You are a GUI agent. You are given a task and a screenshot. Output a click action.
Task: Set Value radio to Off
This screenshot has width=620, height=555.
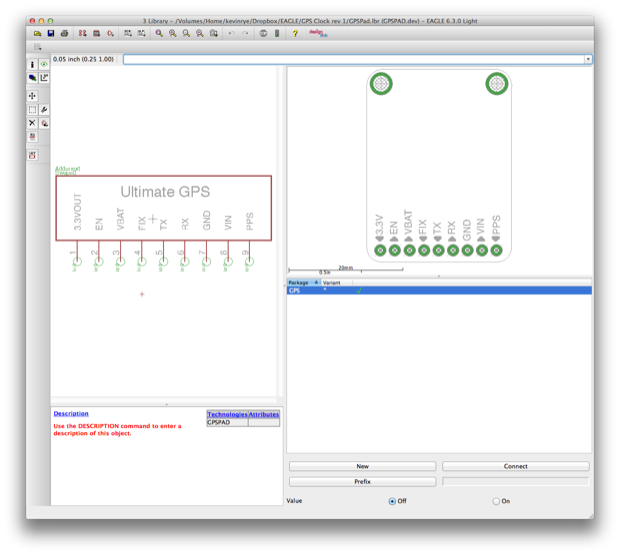(x=392, y=501)
